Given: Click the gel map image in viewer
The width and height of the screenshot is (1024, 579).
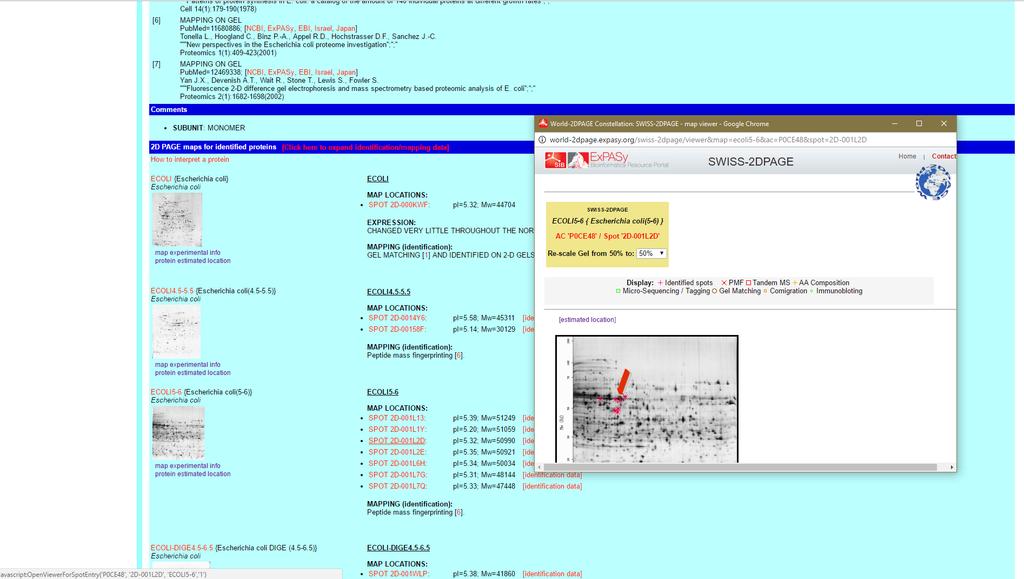Looking at the screenshot, I should 647,399.
